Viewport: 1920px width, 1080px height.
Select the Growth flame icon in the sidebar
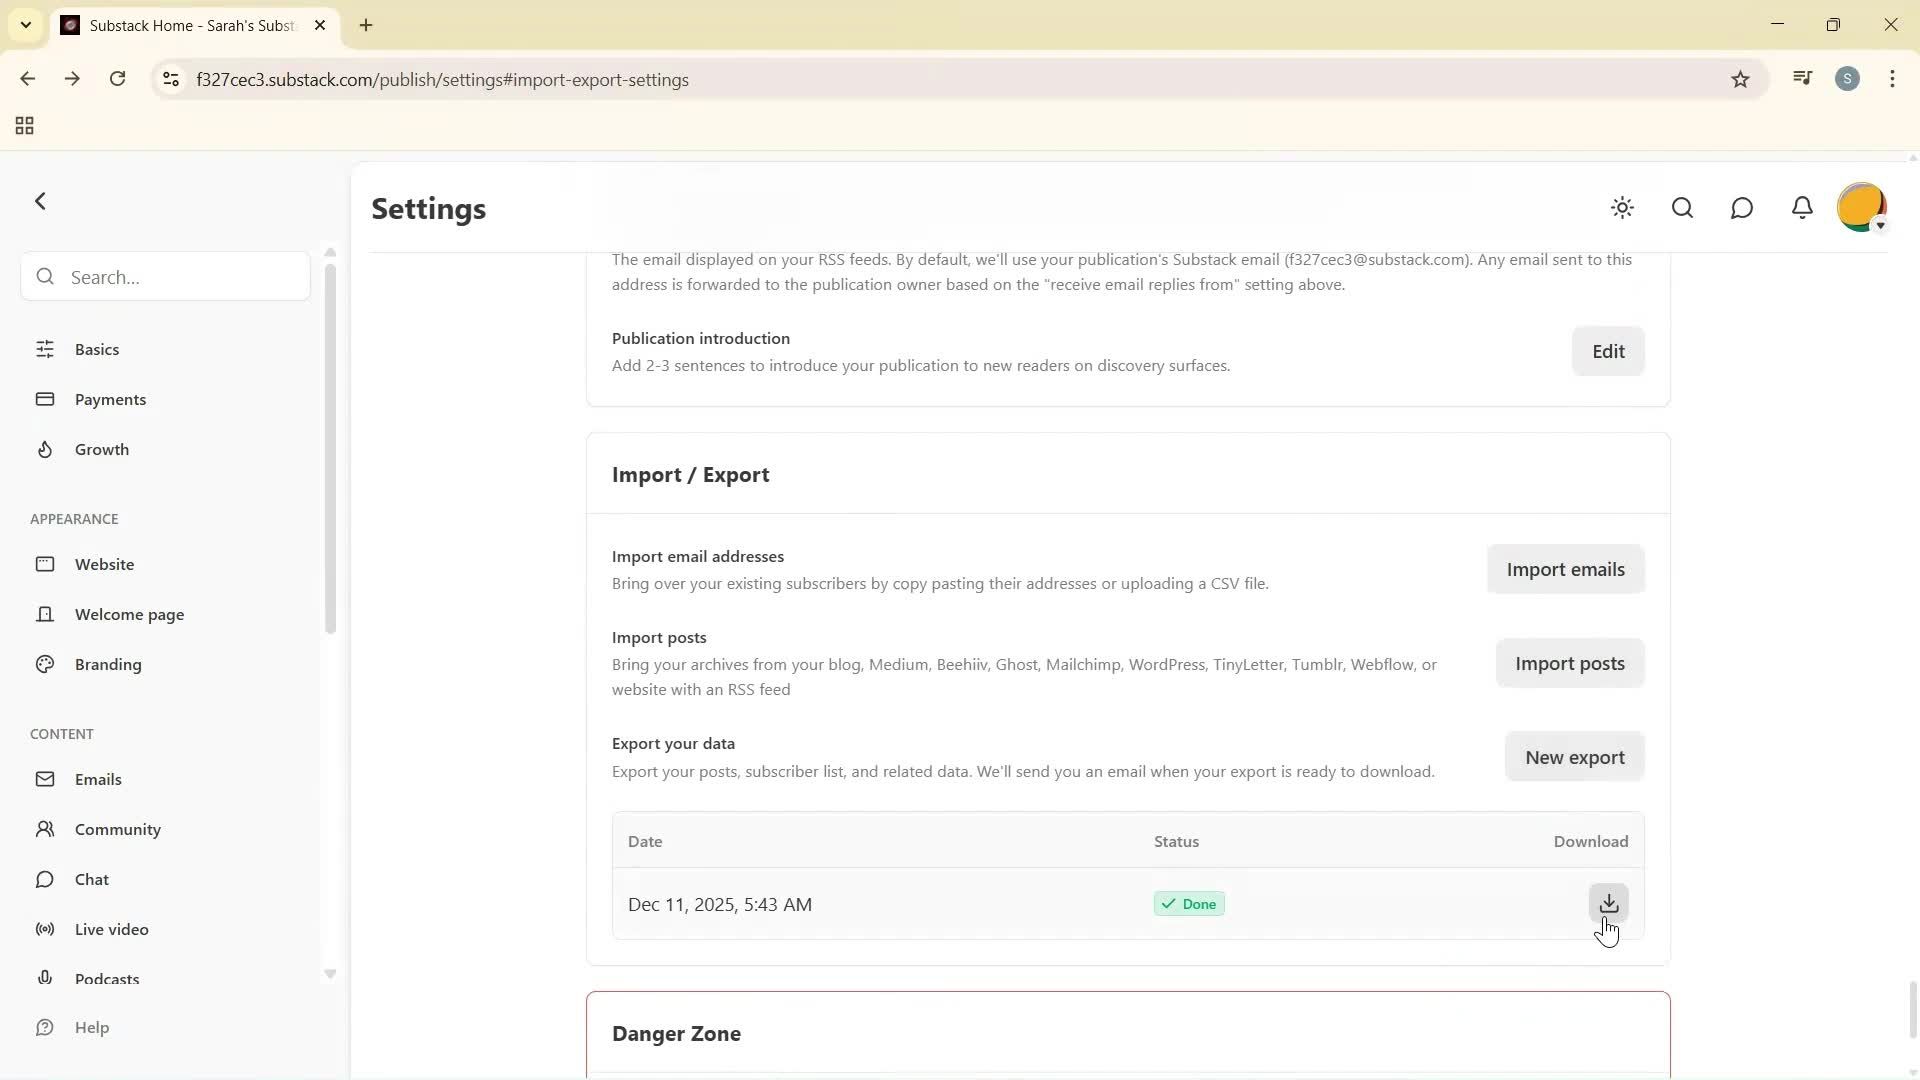pos(46,449)
